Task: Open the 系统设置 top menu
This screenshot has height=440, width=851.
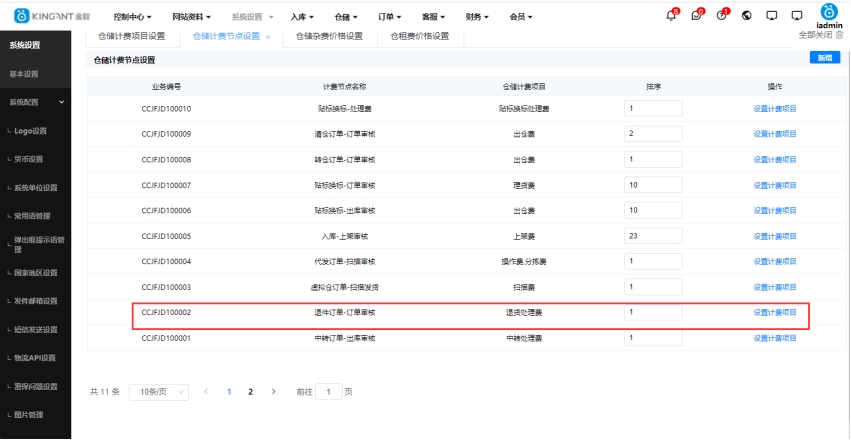Action: tap(252, 17)
